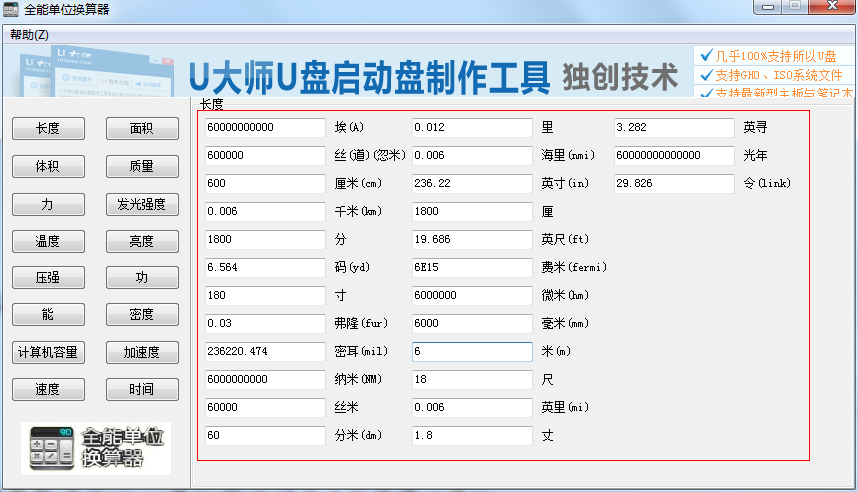858x492 pixels.
Task: Choose the 温度 category button
Action: point(48,241)
